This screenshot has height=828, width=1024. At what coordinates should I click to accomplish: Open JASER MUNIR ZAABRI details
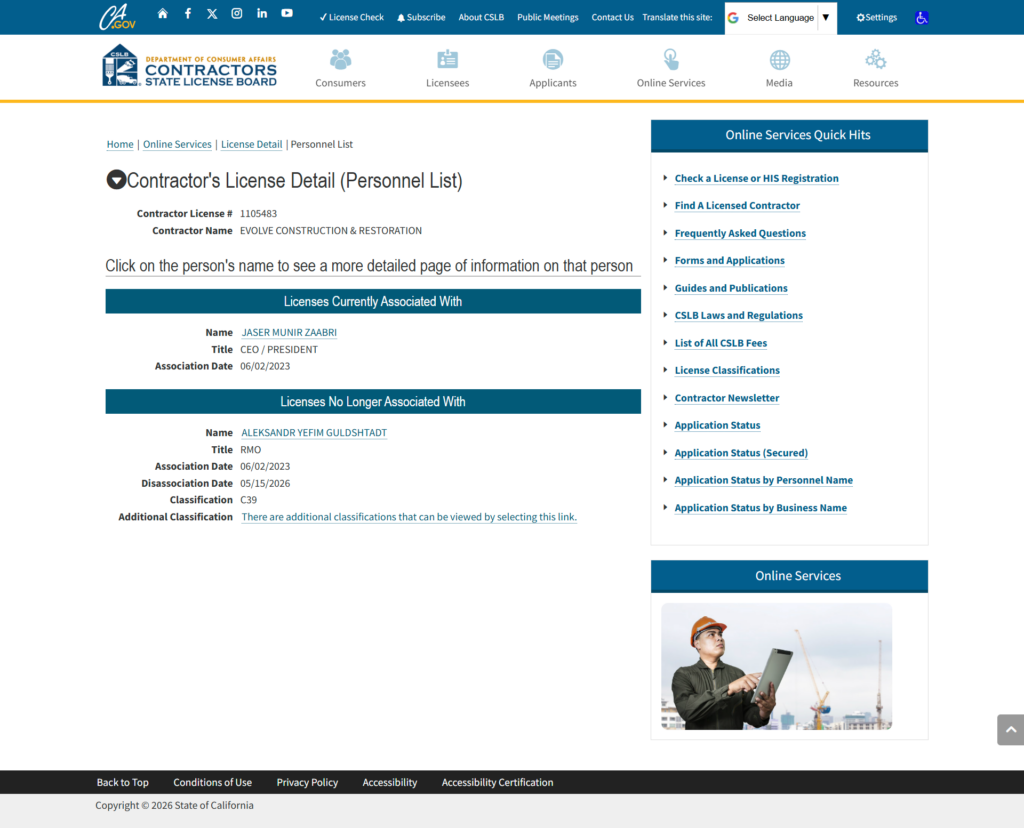pyautogui.click(x=289, y=332)
